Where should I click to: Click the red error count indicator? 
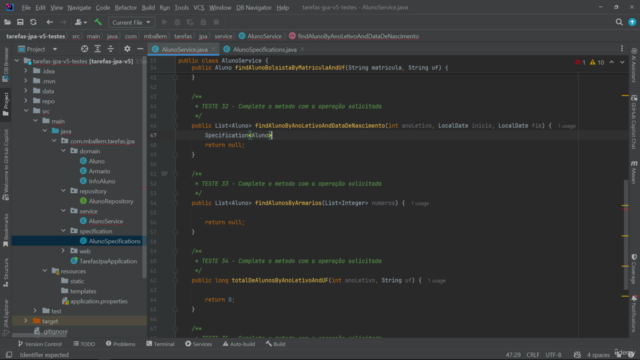coord(580,62)
